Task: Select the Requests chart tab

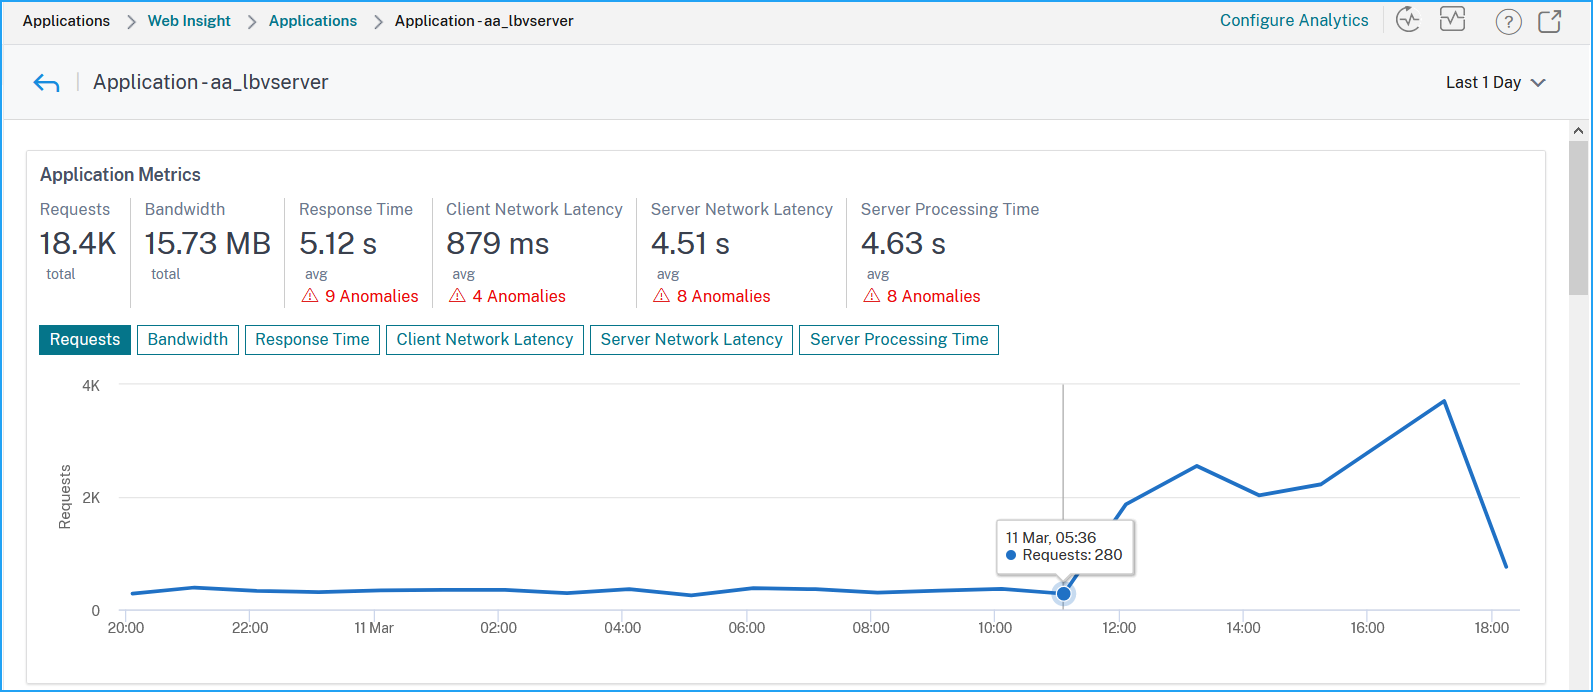Action: [85, 340]
